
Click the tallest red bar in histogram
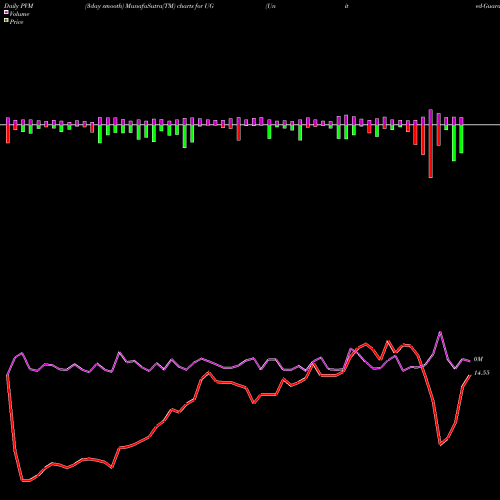click(x=431, y=151)
